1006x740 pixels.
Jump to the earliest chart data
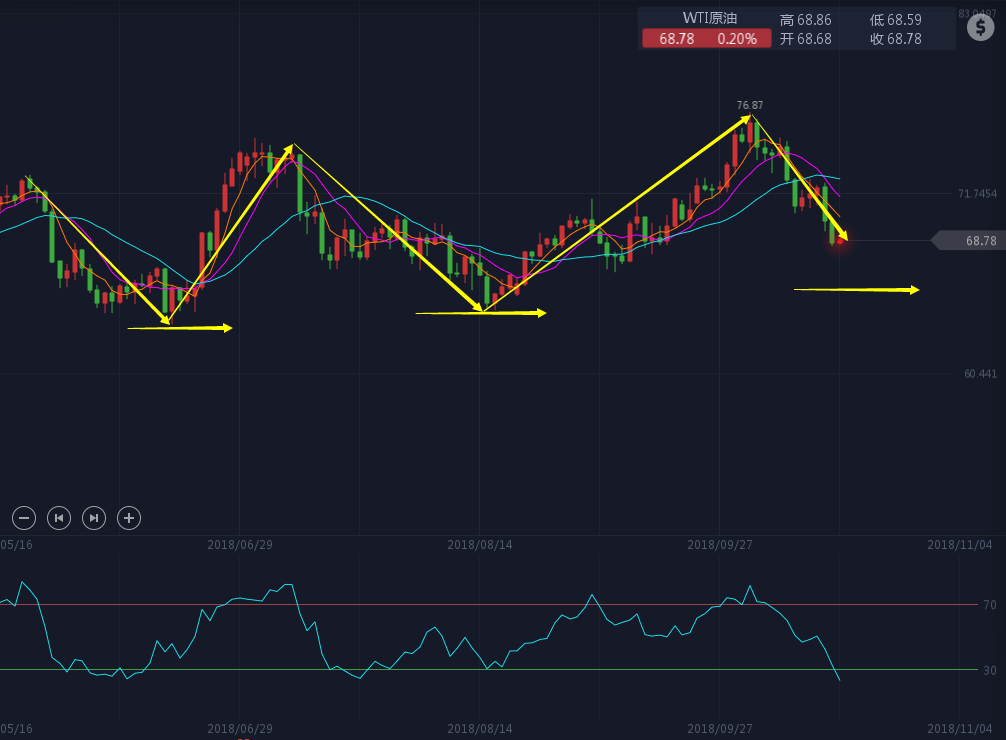point(59,518)
